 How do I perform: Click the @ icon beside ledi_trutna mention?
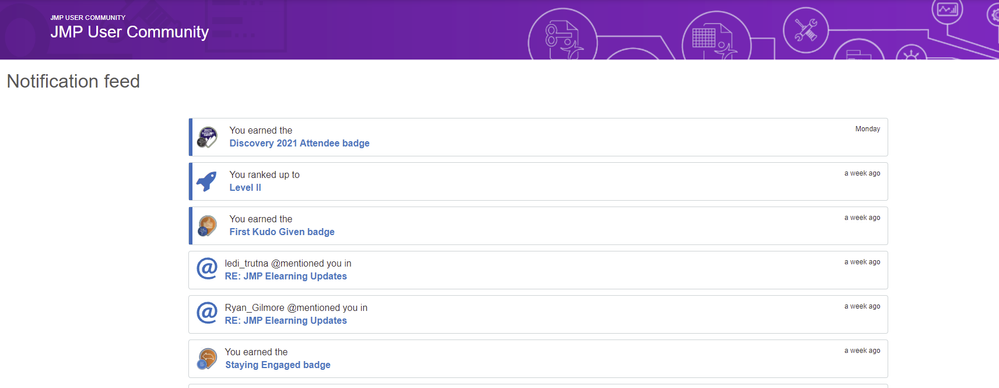[x=206, y=269]
